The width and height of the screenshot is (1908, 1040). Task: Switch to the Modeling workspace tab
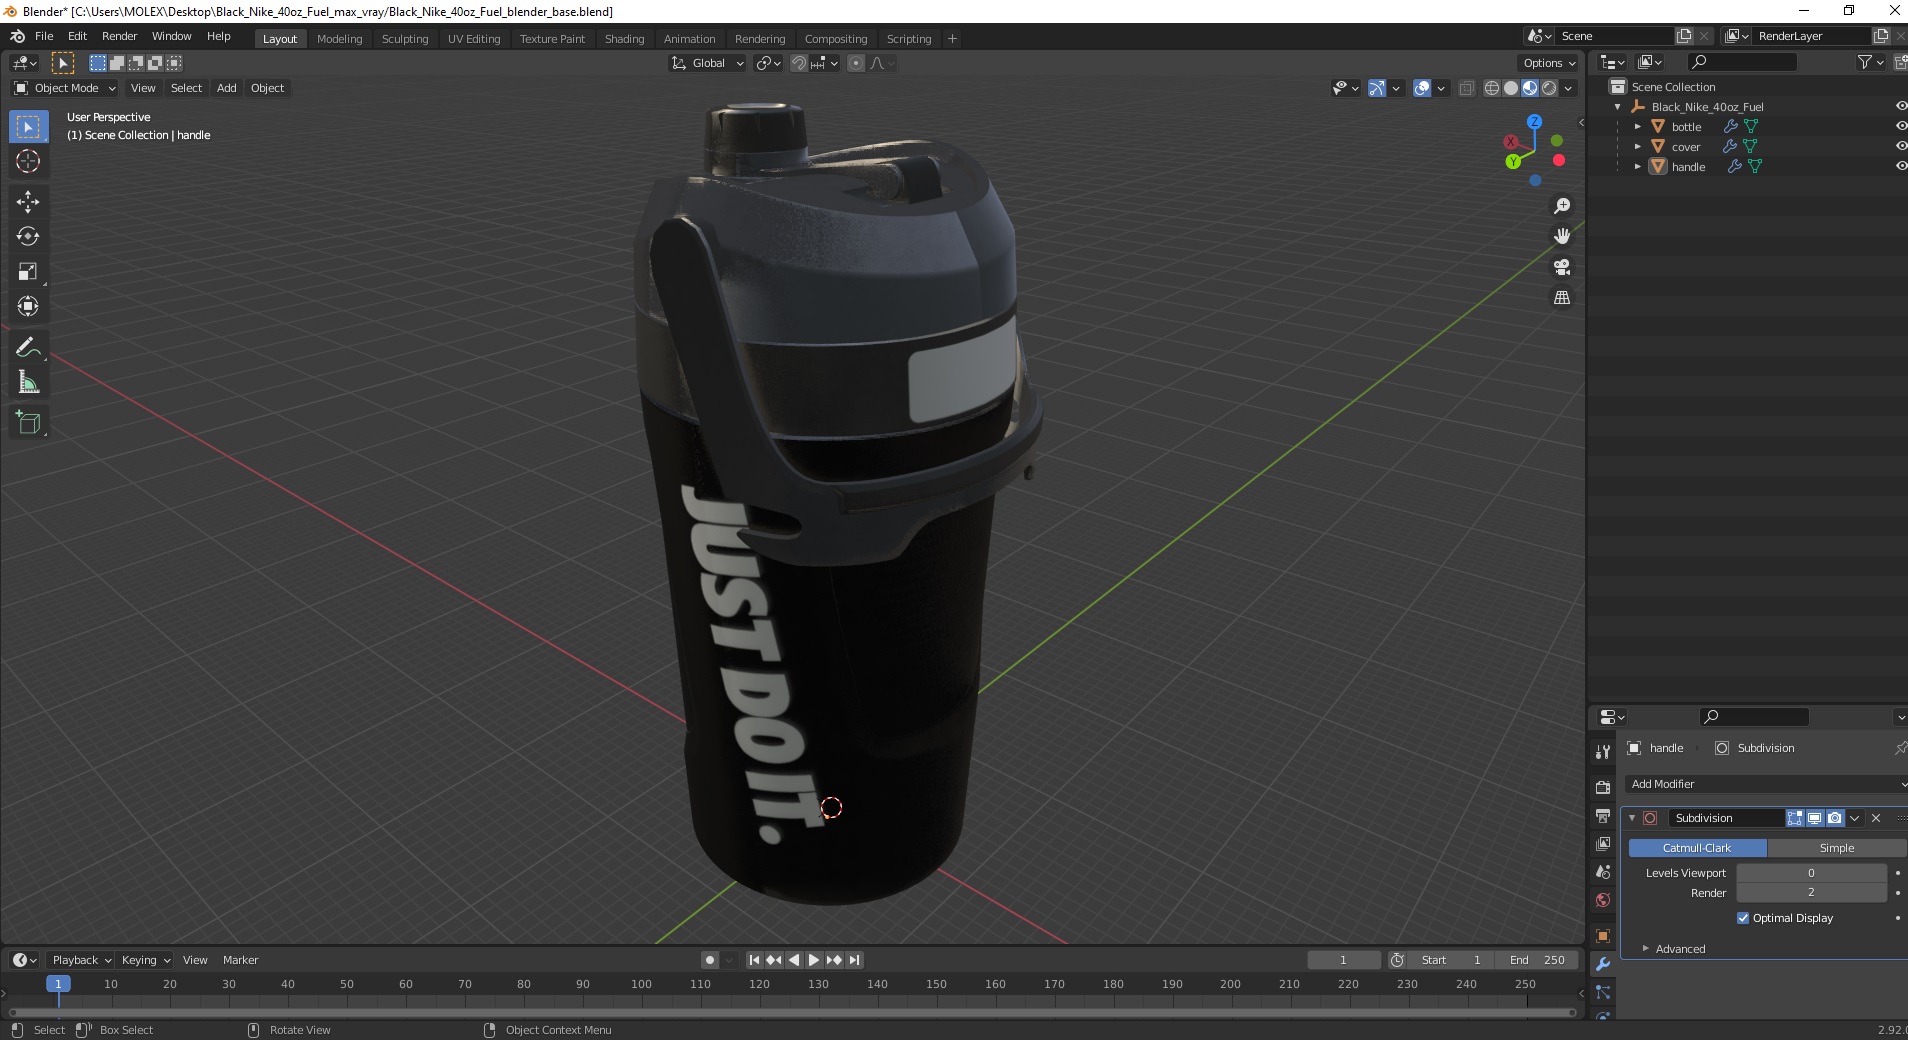click(339, 39)
